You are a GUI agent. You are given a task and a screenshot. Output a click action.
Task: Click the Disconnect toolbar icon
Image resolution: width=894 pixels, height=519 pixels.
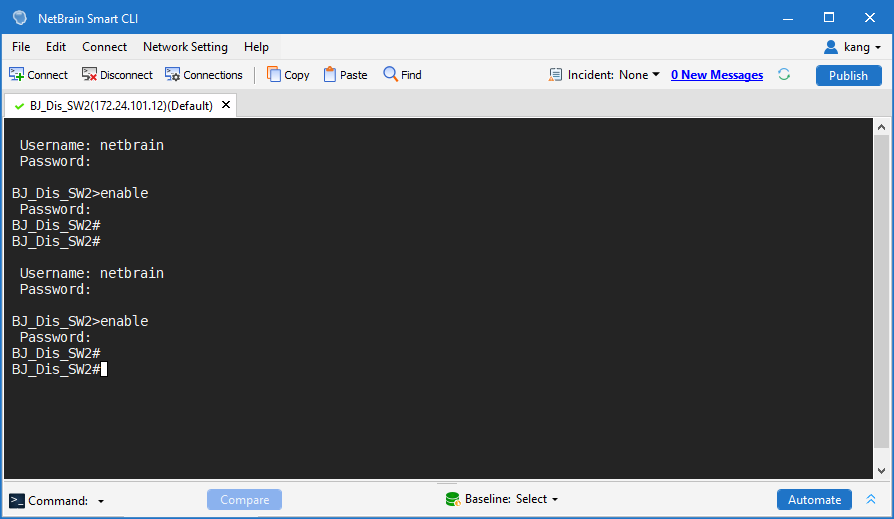click(89, 75)
